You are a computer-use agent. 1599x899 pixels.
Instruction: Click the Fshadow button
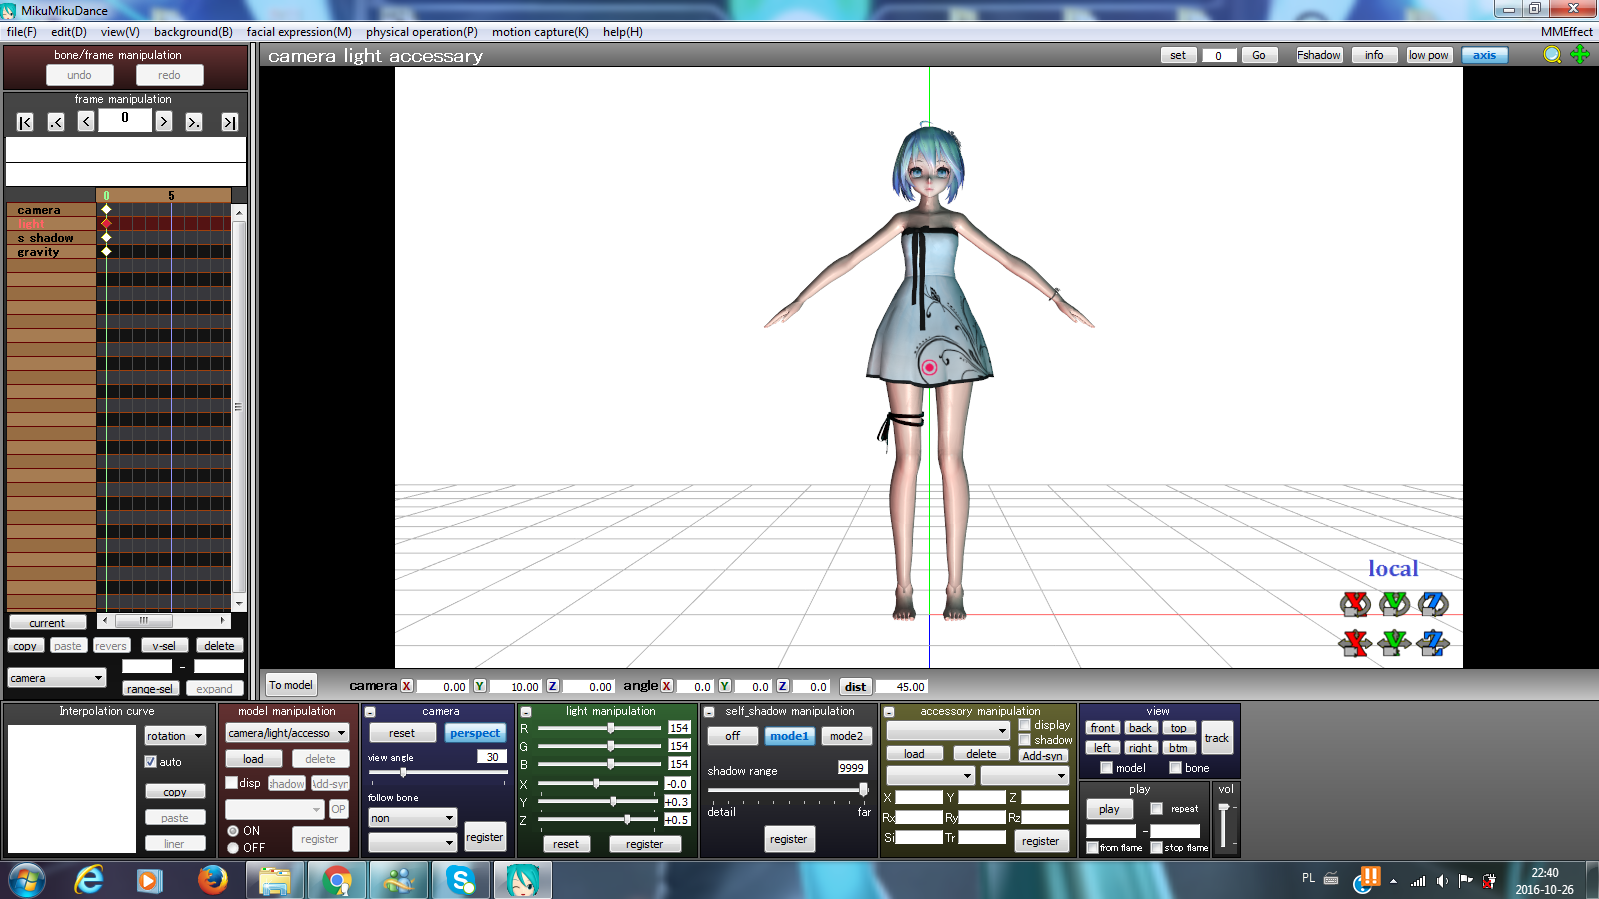[1319, 55]
